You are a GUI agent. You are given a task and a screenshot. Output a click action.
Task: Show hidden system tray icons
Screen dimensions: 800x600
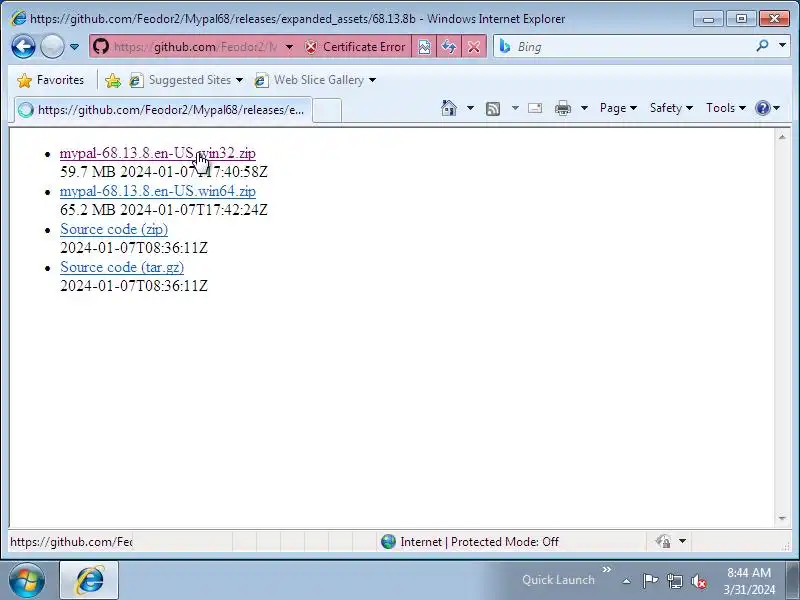point(627,581)
